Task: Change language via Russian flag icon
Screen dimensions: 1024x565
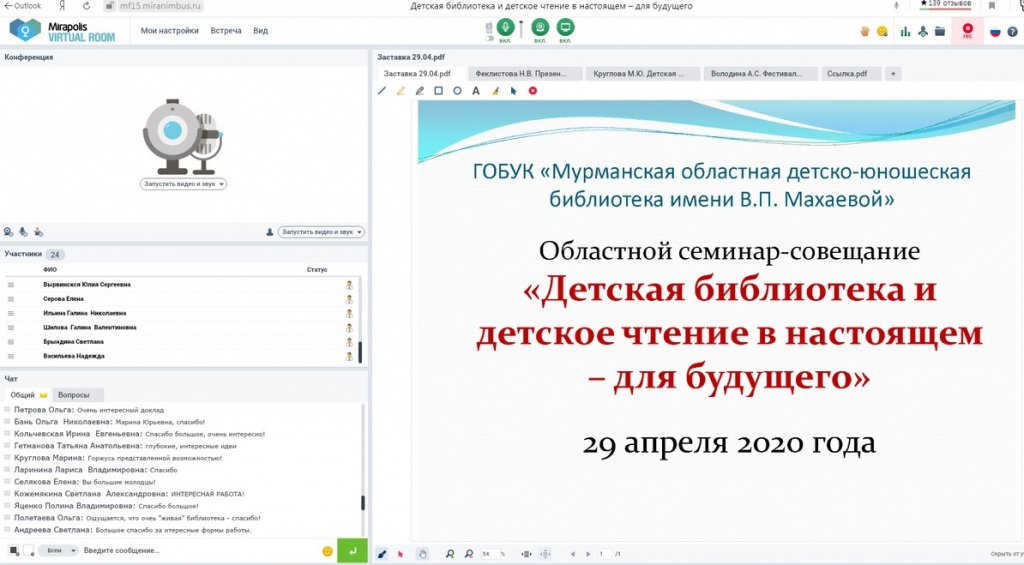Action: tap(995, 31)
